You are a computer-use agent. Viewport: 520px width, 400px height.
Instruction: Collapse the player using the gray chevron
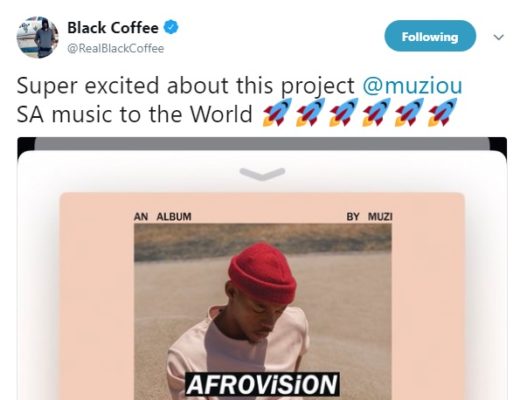coord(262,174)
